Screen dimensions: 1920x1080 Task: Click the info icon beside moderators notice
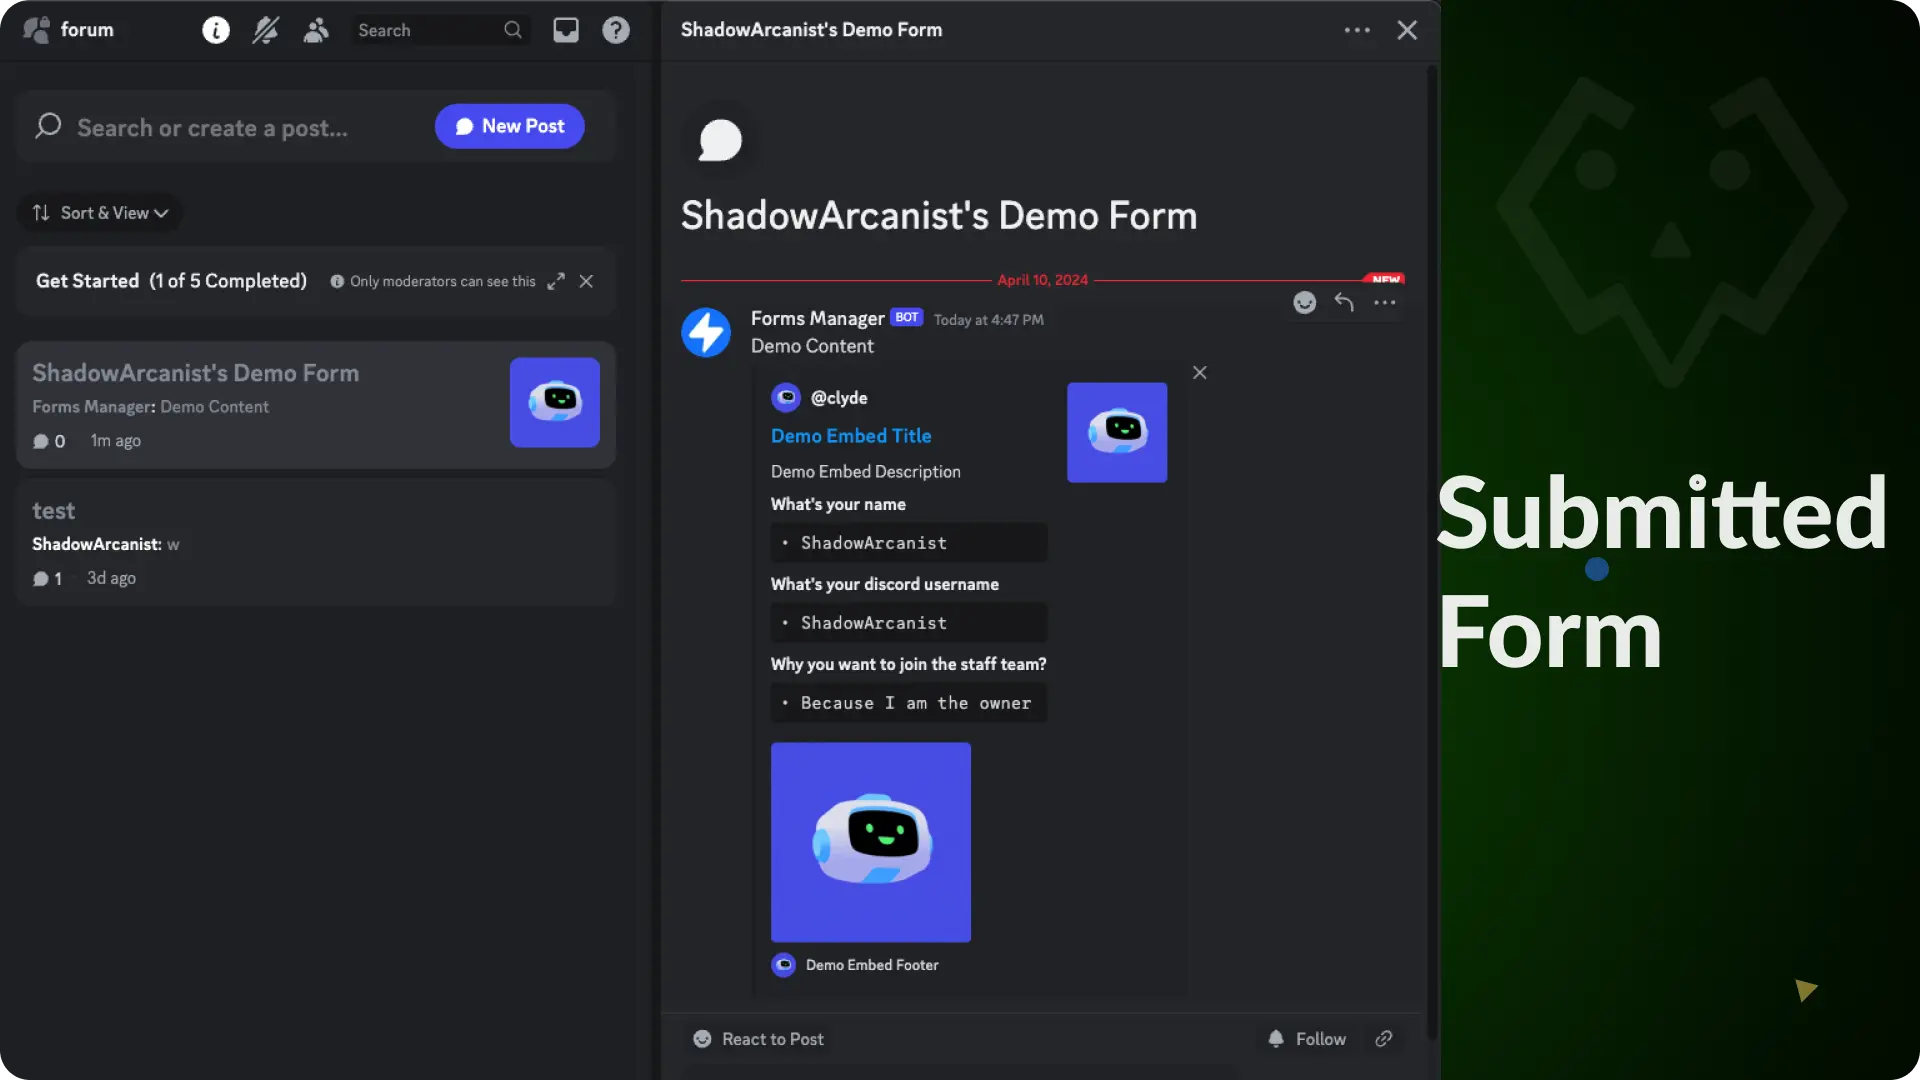coord(337,281)
